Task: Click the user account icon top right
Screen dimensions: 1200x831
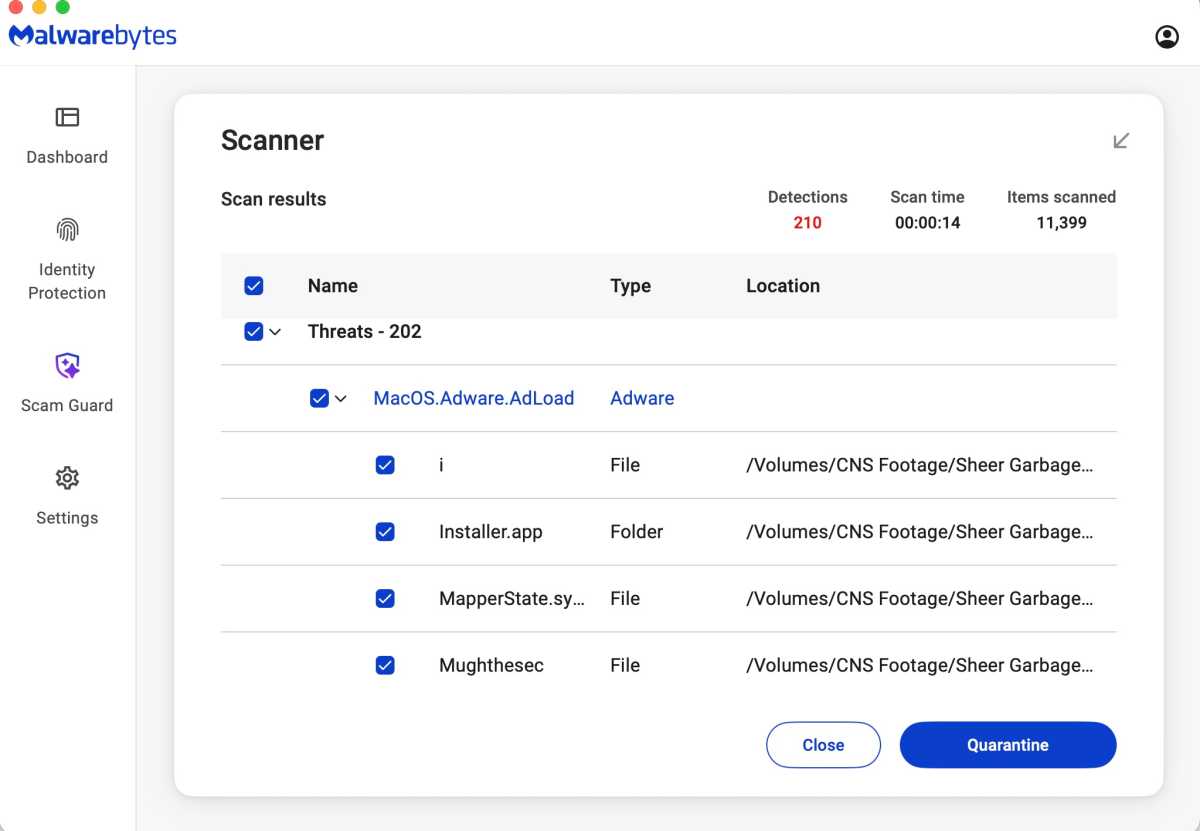Action: click(1166, 36)
